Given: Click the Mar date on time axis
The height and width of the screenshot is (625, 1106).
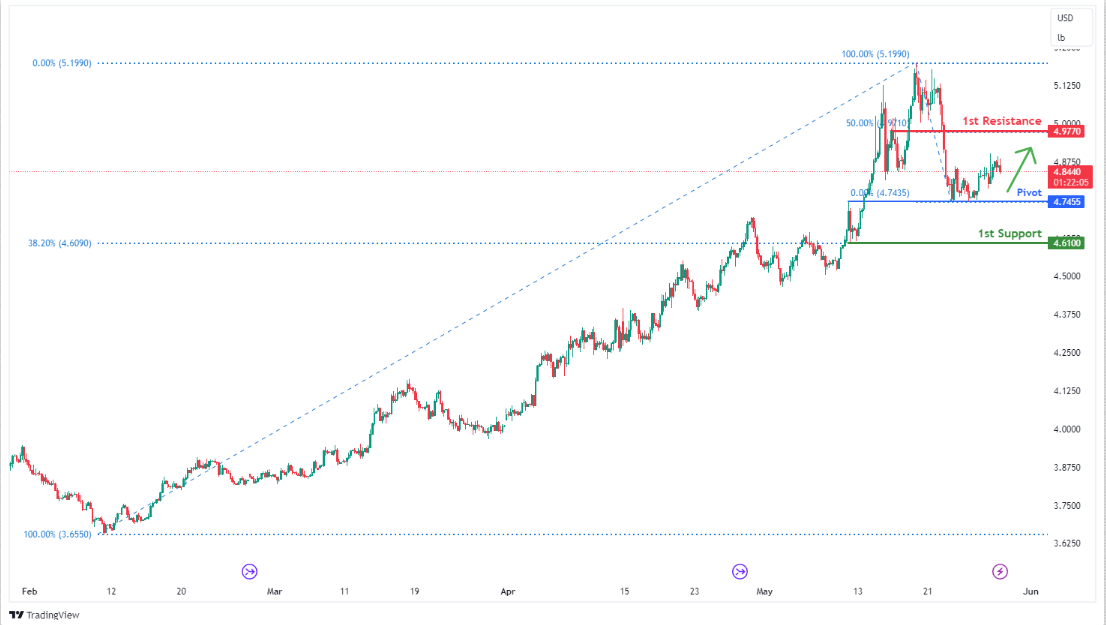Looking at the screenshot, I should pos(274,591).
